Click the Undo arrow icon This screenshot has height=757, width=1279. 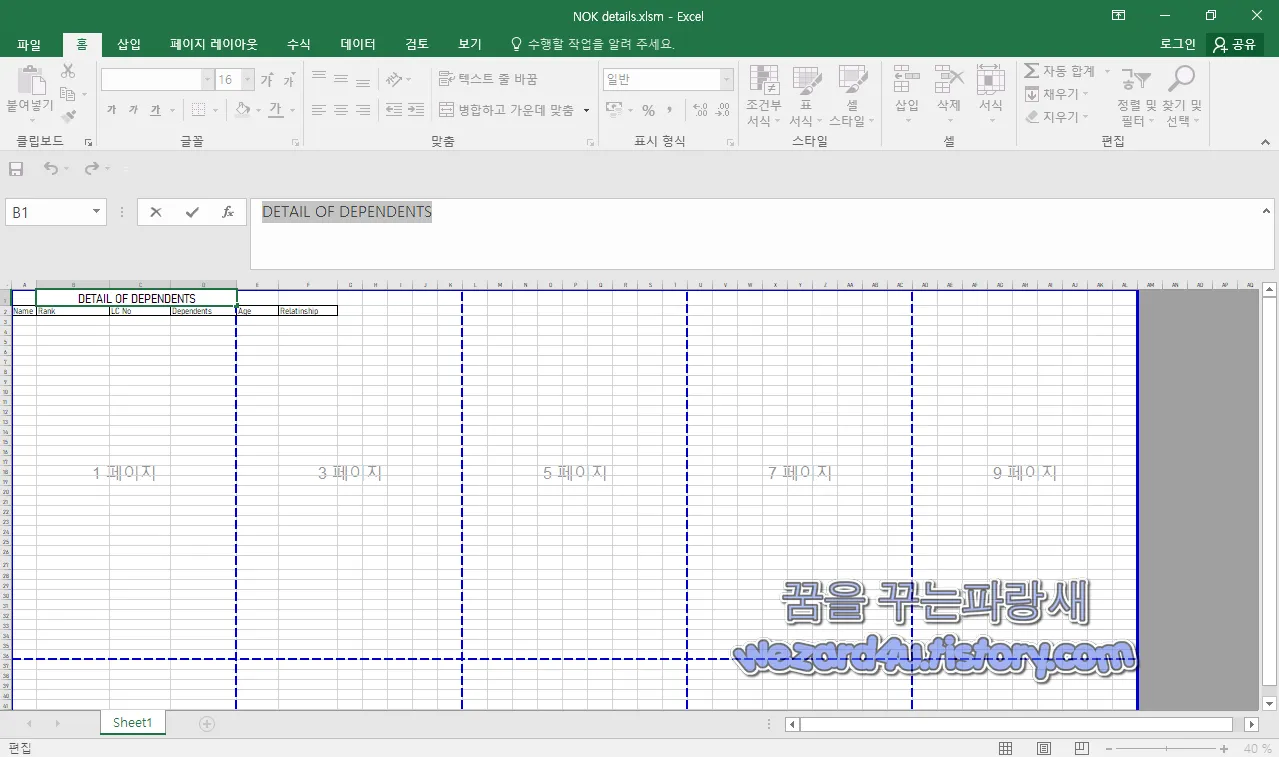tap(50, 169)
